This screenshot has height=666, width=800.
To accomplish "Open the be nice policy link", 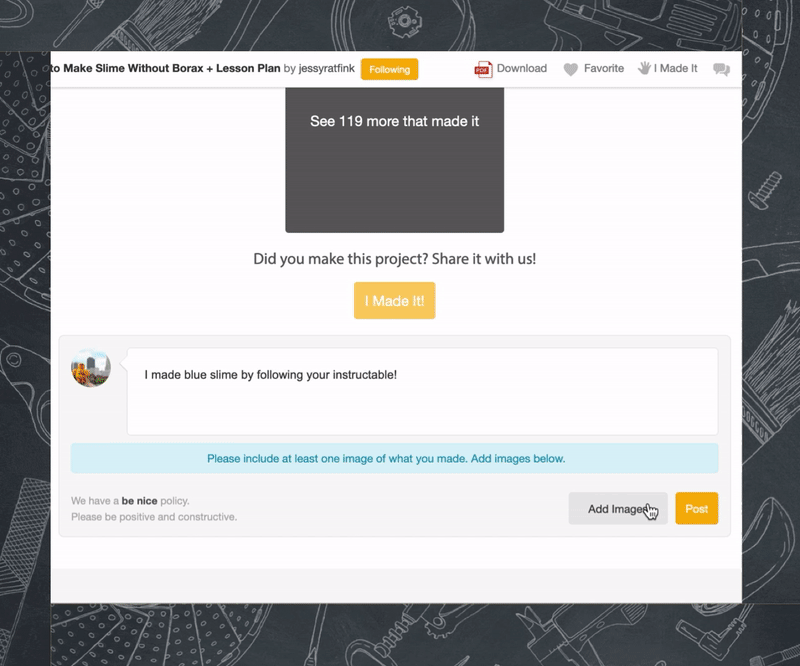I will point(139,501).
